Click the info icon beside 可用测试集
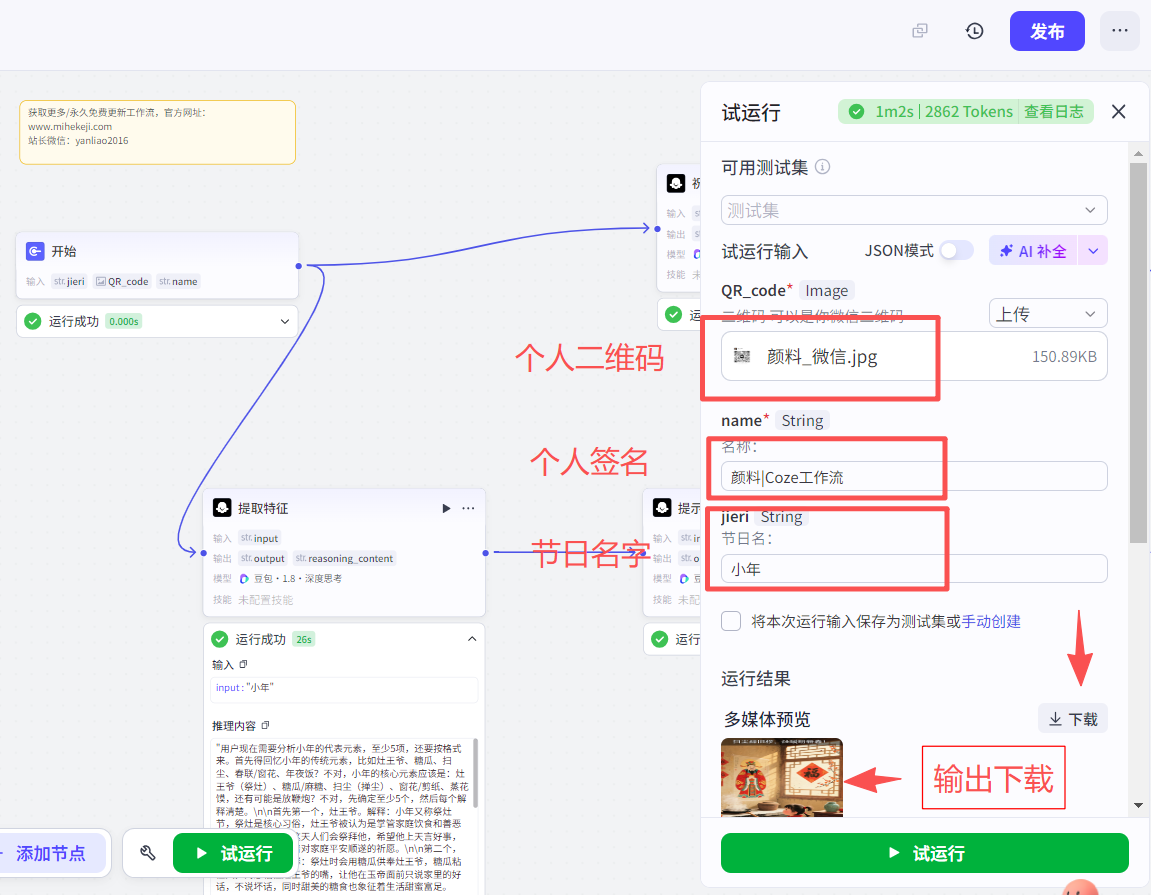This screenshot has height=895, width=1151. [x=822, y=167]
